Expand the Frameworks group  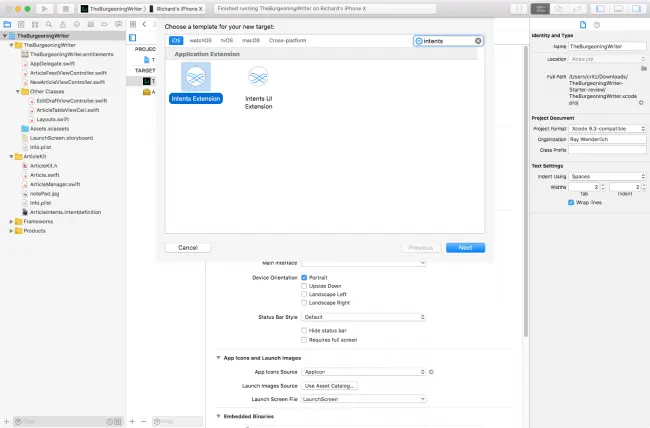[x=11, y=221]
